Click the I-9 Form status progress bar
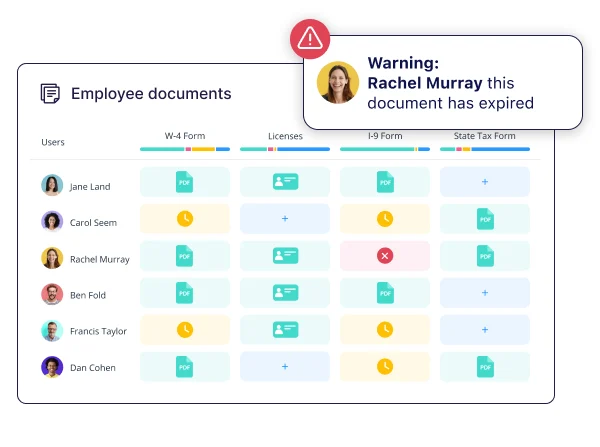This screenshot has height=447, width=600. coord(385,149)
